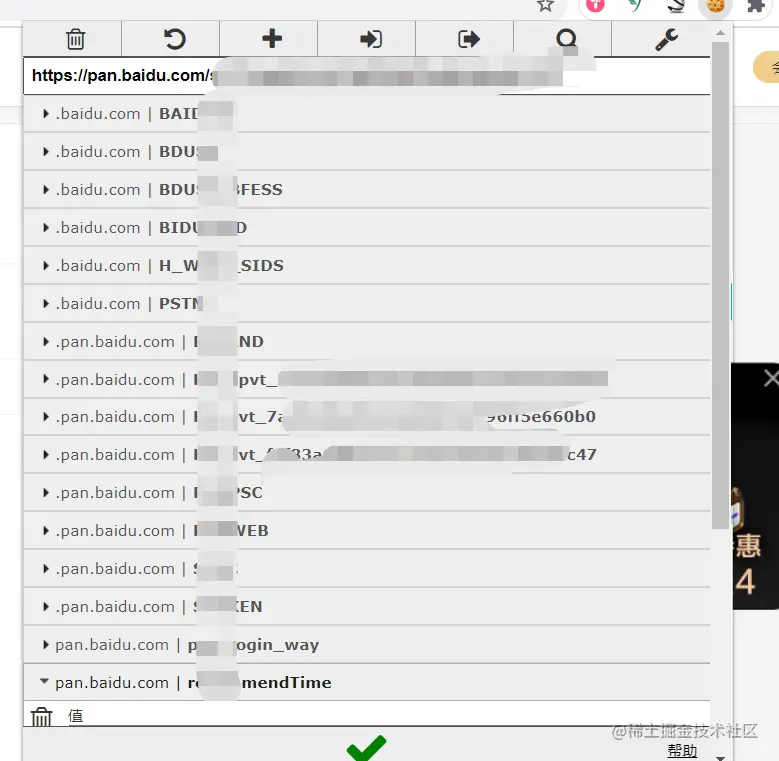
Task: Expand the H_W SIDS cookie row
Action: [367, 266]
